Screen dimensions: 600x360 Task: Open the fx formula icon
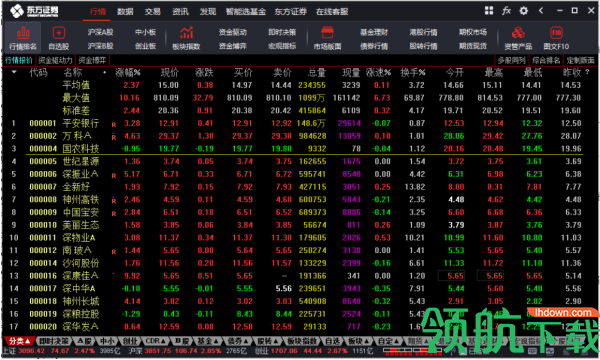[x=506, y=11]
